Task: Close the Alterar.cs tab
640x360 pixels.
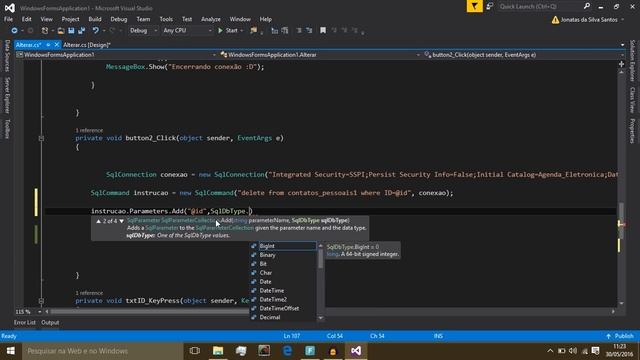Action: pyautogui.click(x=57, y=45)
